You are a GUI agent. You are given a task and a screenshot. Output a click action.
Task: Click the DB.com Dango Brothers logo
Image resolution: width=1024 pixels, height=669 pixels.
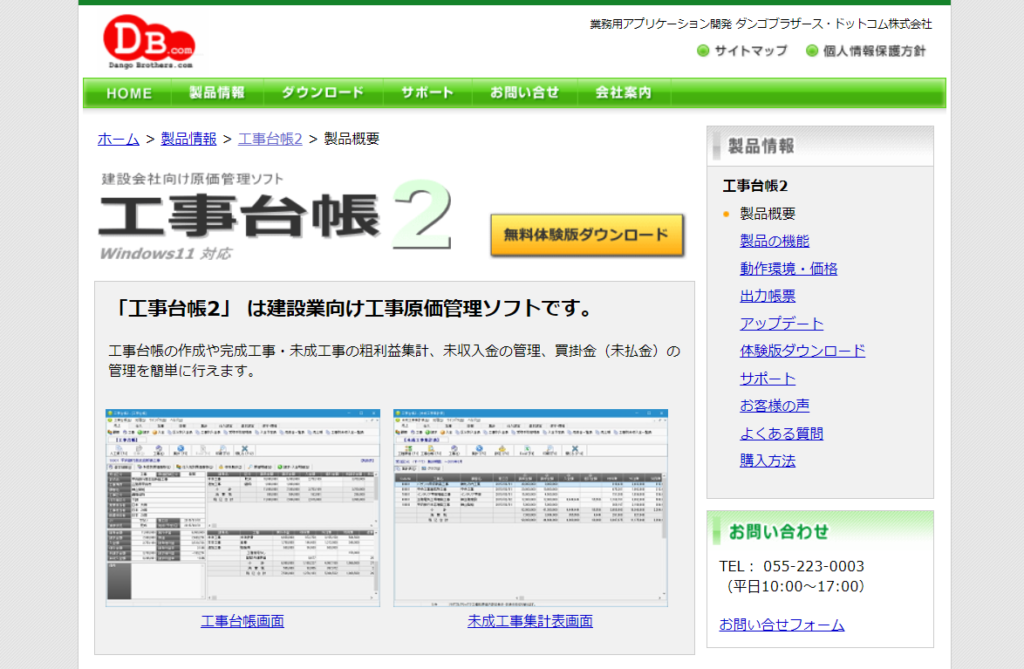pos(149,41)
